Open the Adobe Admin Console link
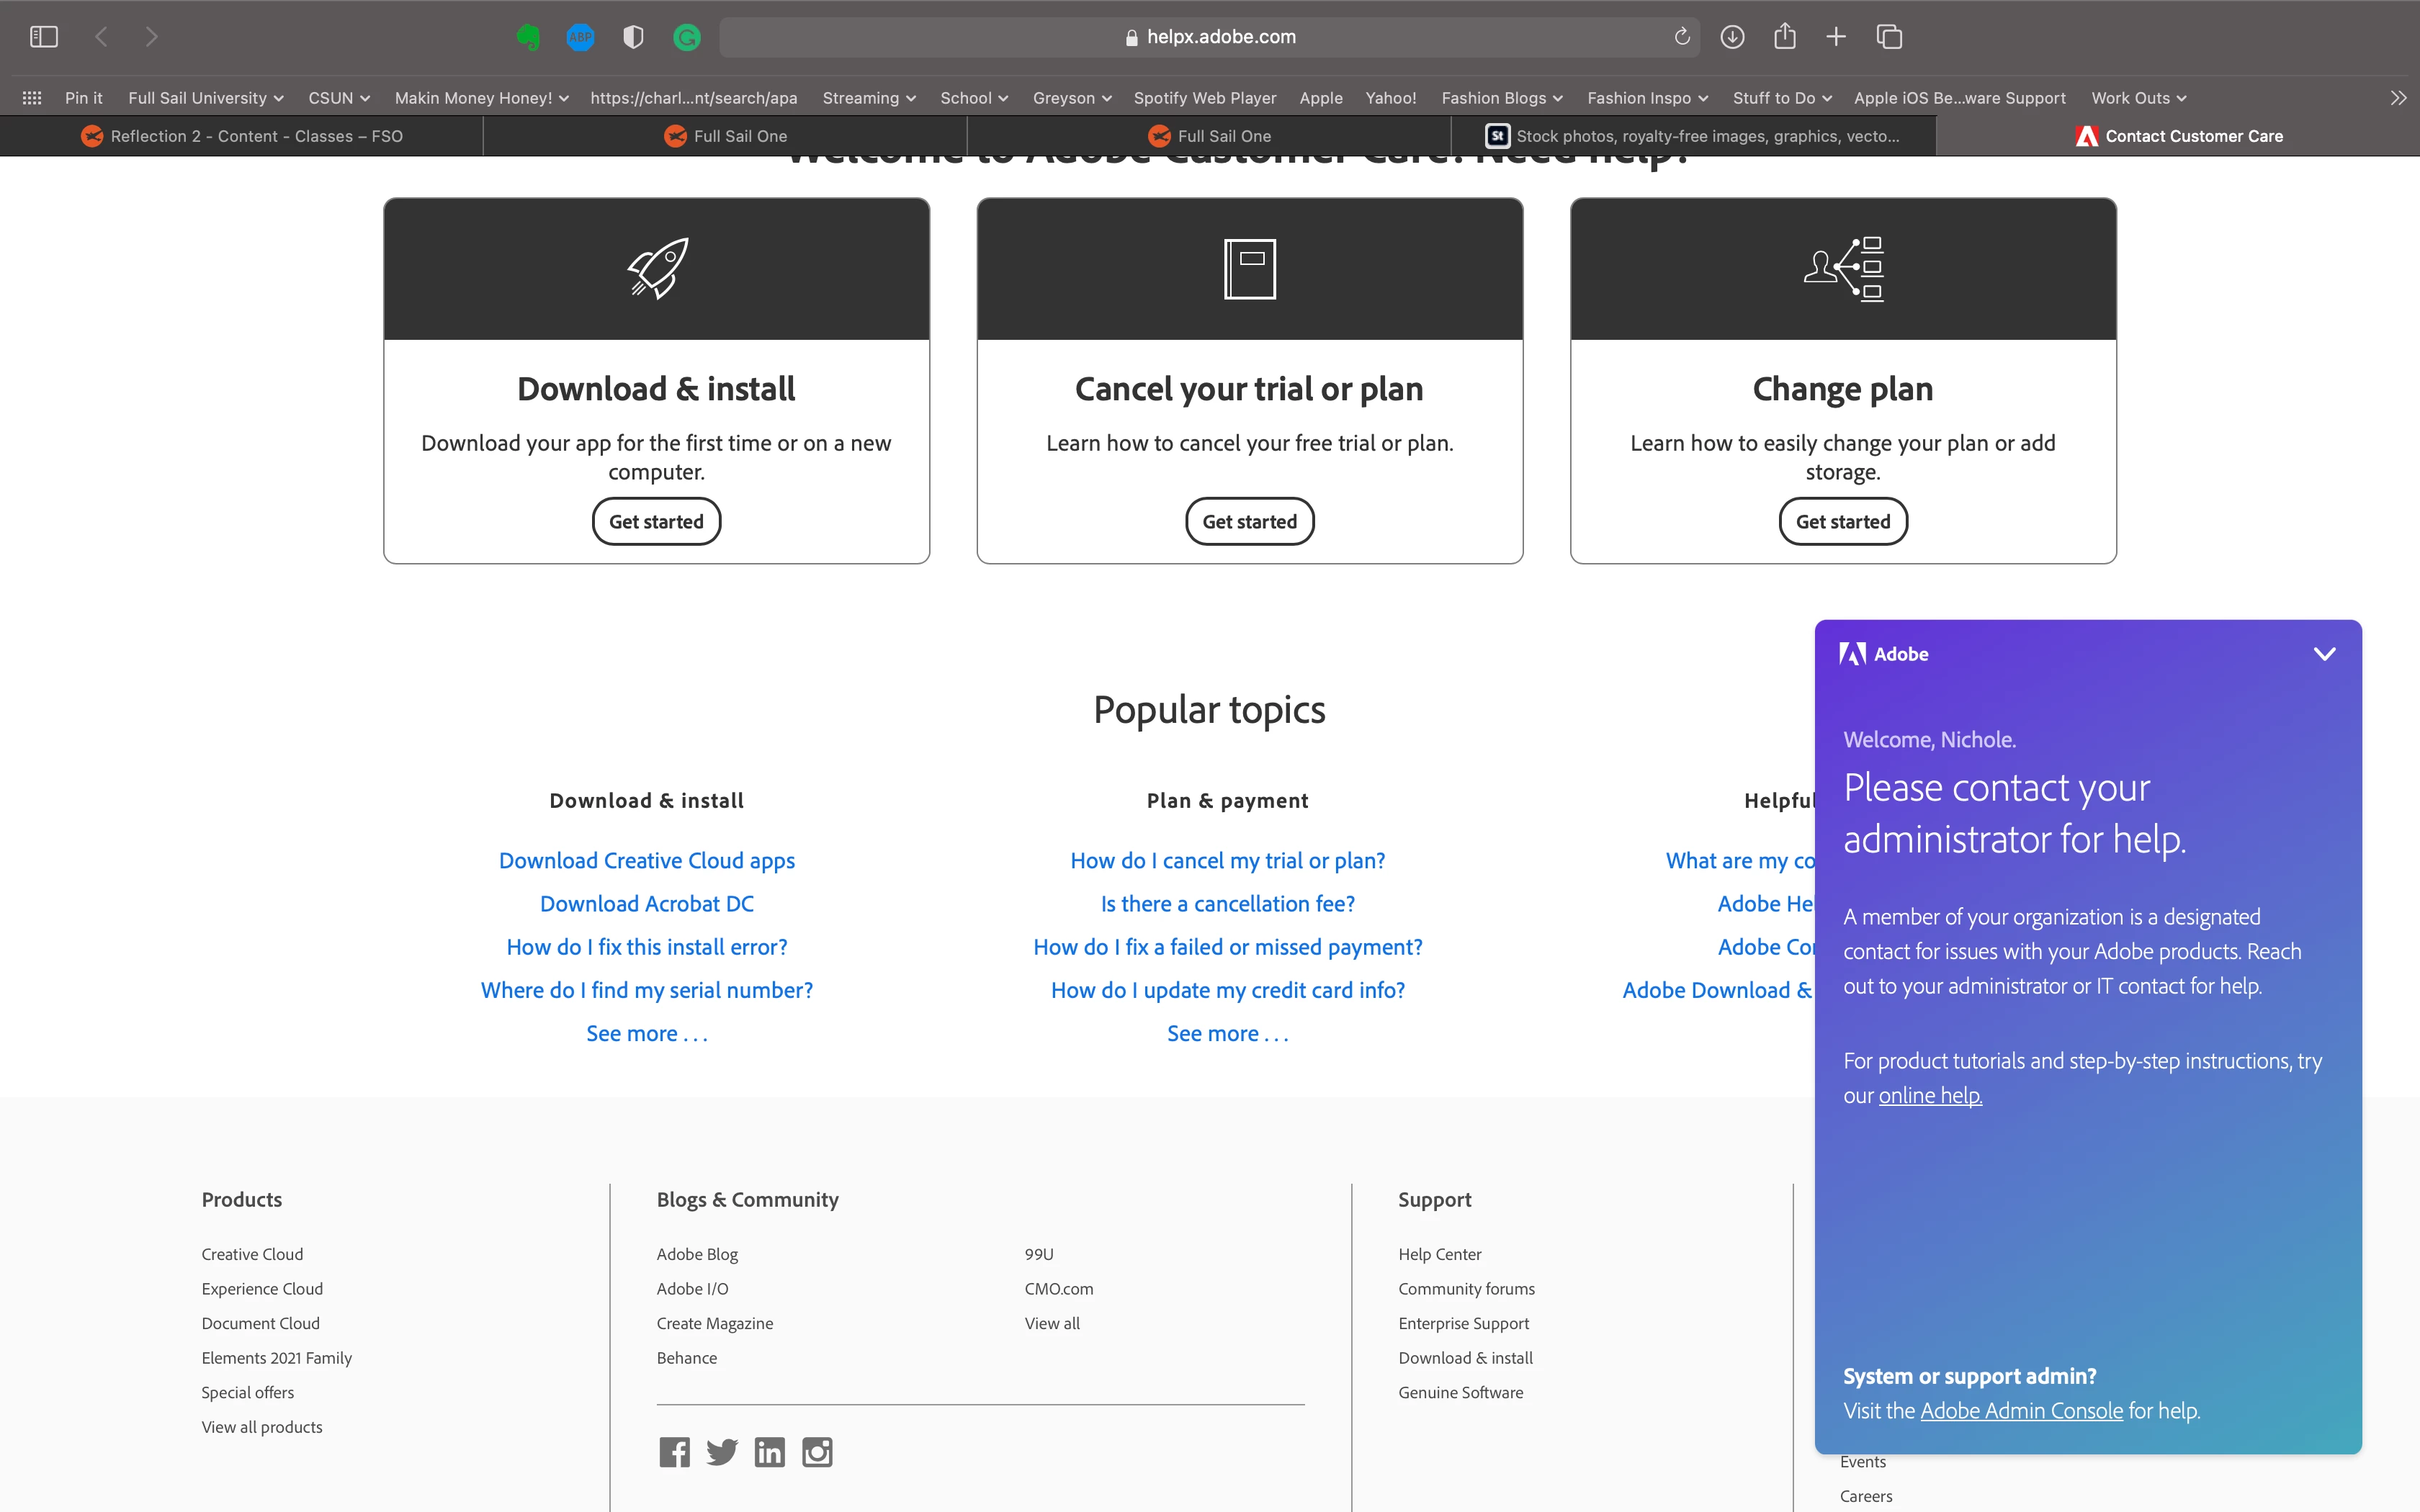Image resolution: width=2420 pixels, height=1512 pixels. [x=2021, y=1410]
